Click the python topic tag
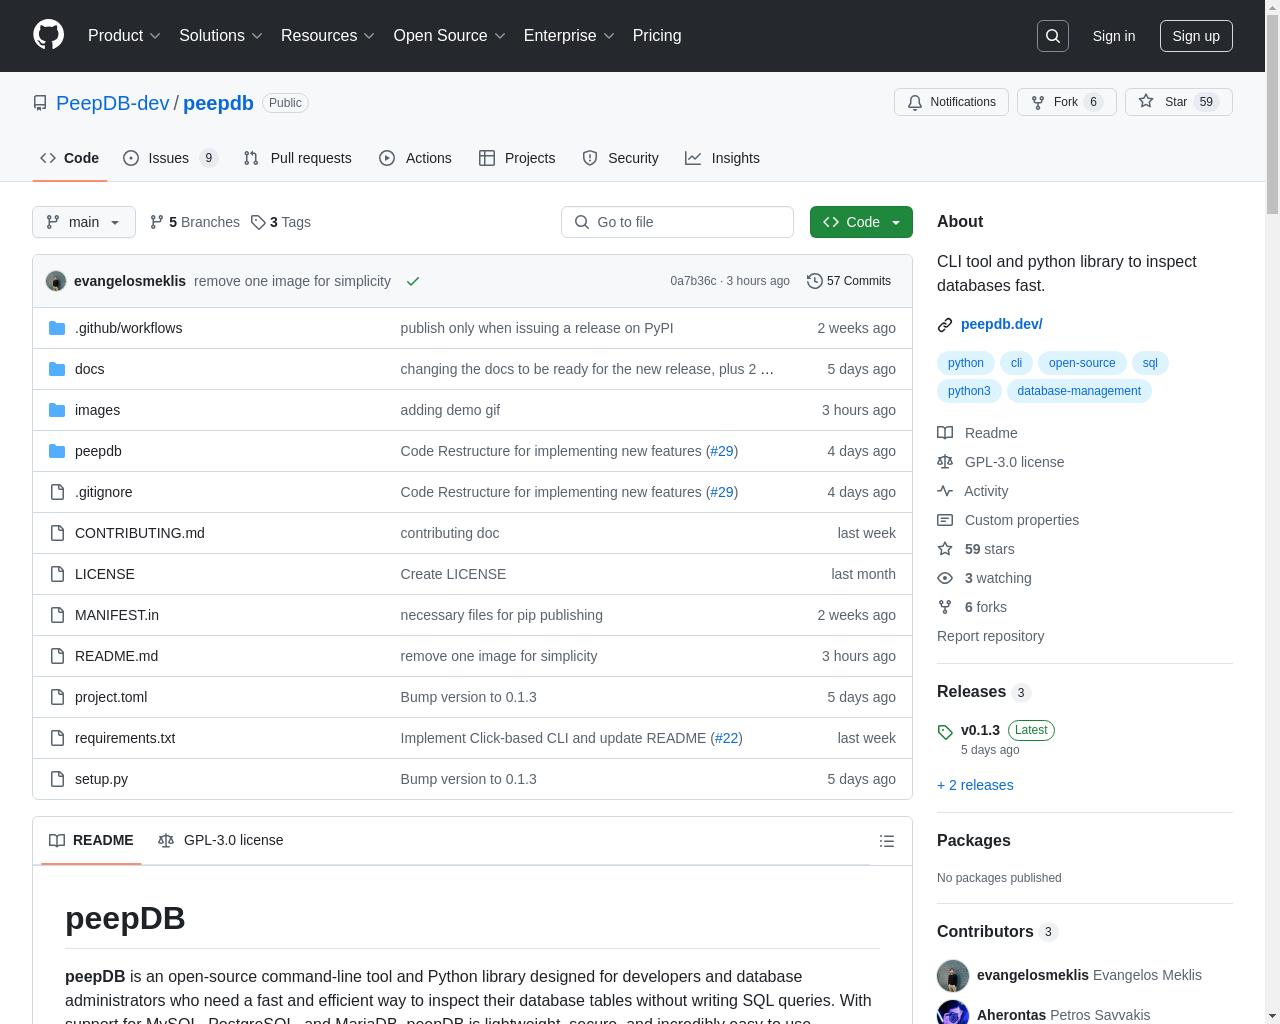The image size is (1280, 1024). pyautogui.click(x=965, y=363)
